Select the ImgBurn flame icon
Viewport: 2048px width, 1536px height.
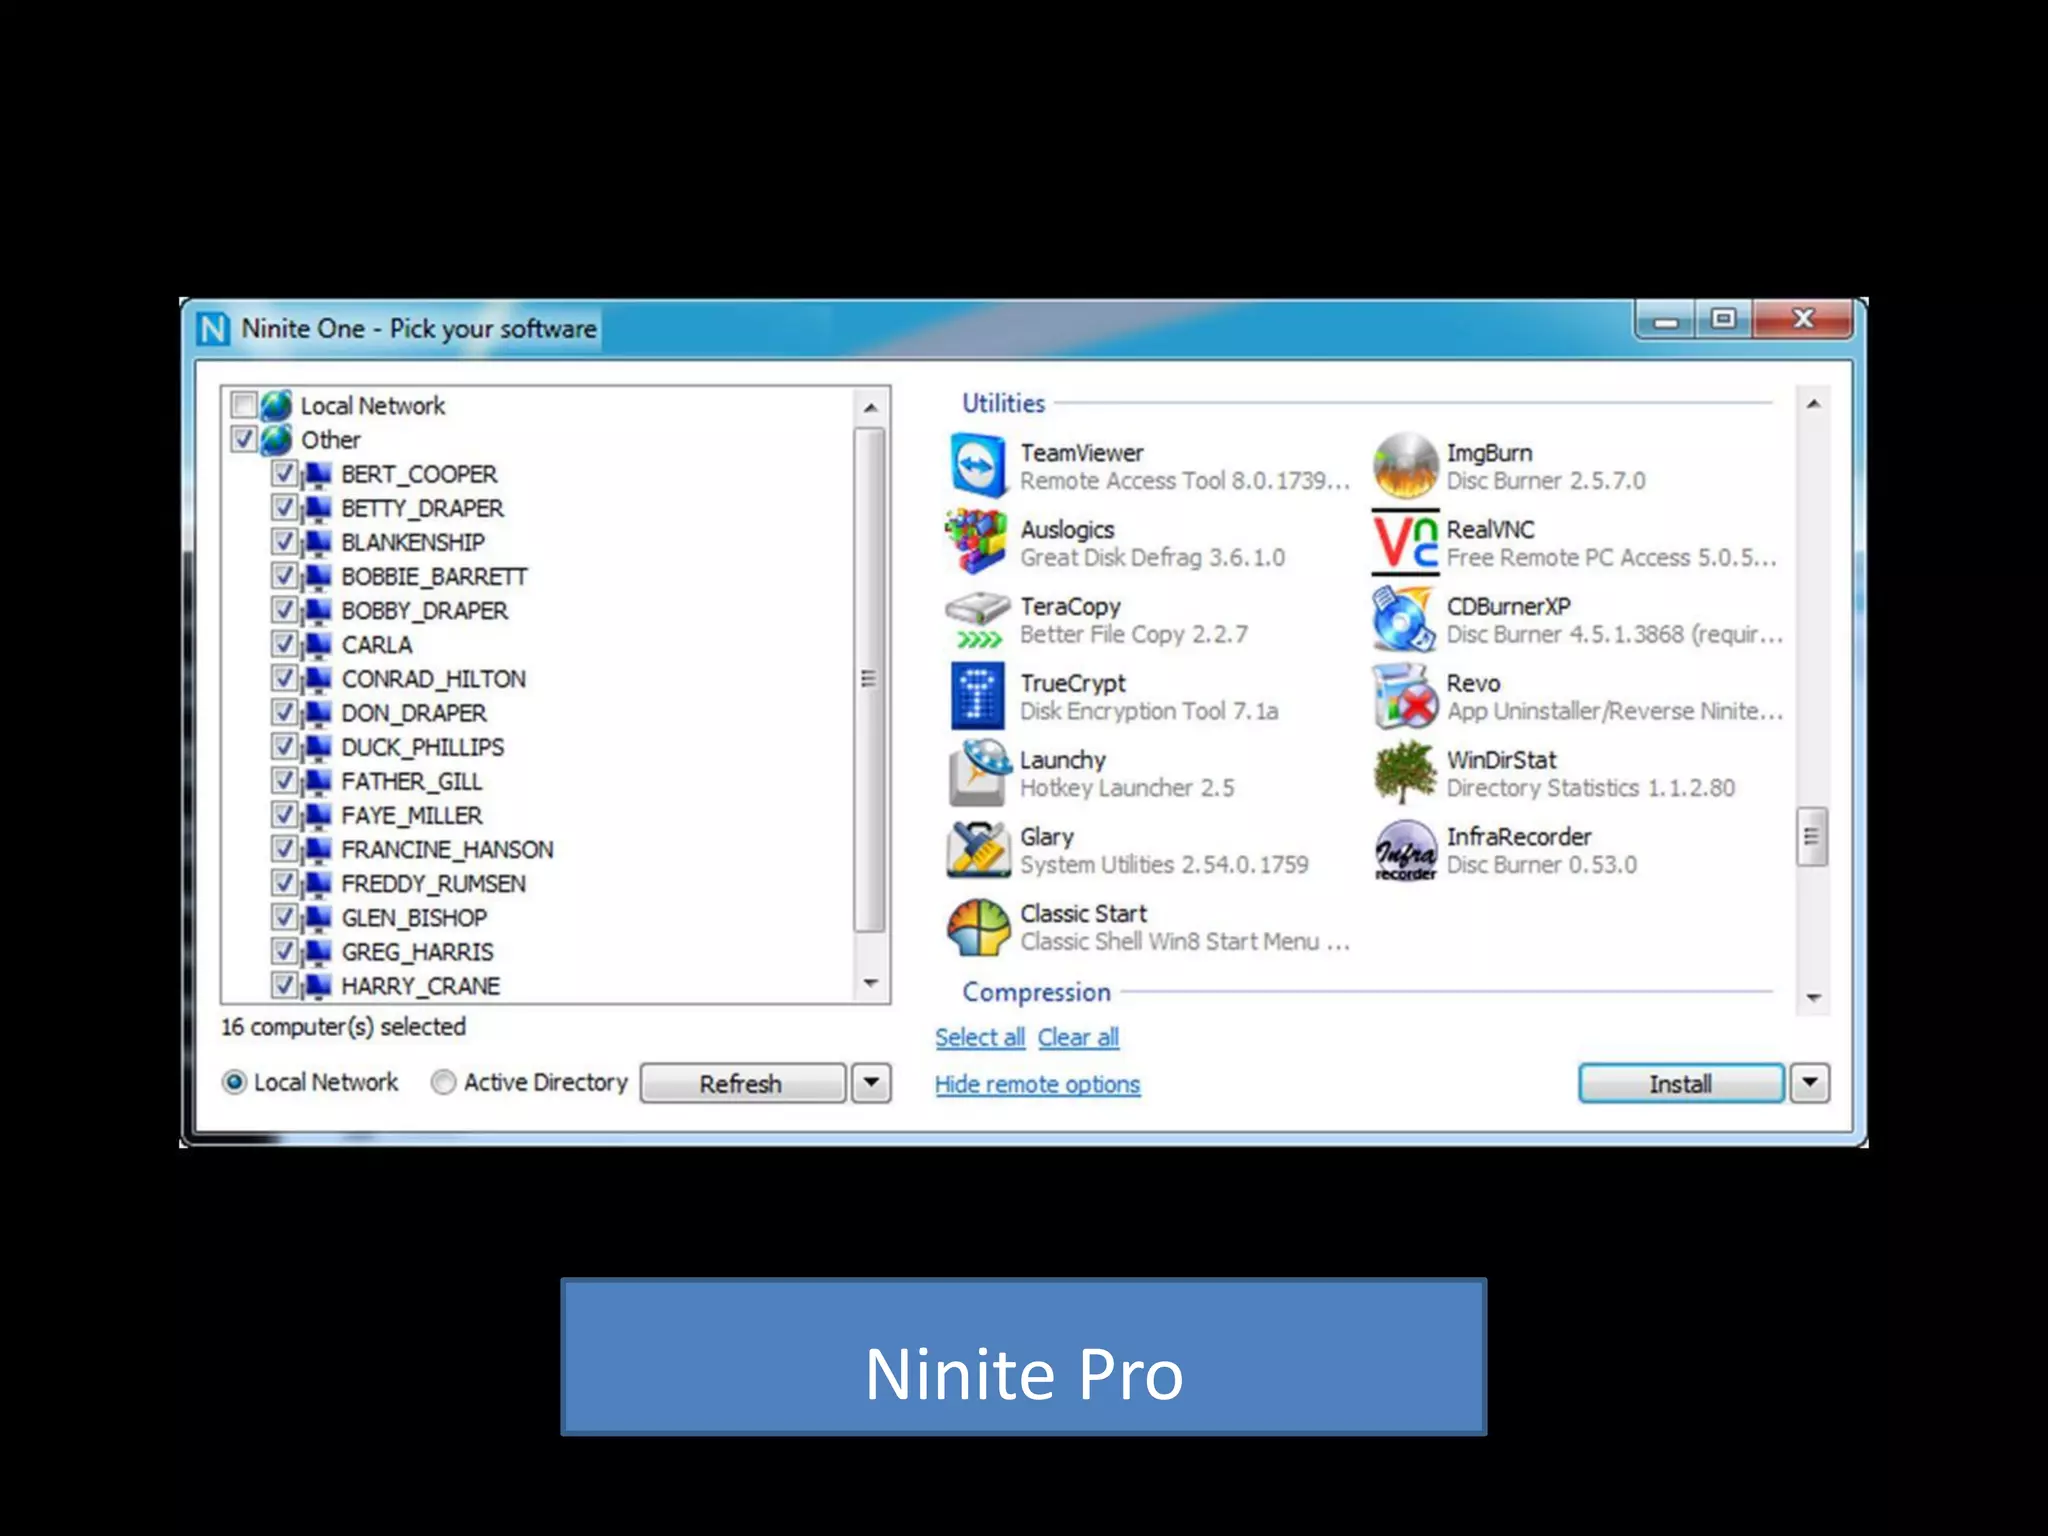tap(1405, 465)
